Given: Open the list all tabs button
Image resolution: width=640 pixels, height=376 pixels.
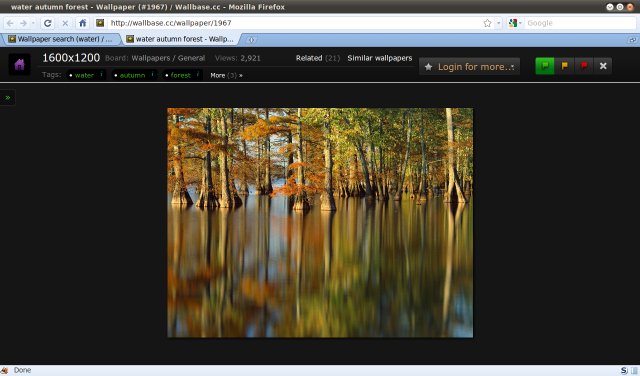Looking at the screenshot, I should pos(632,40).
